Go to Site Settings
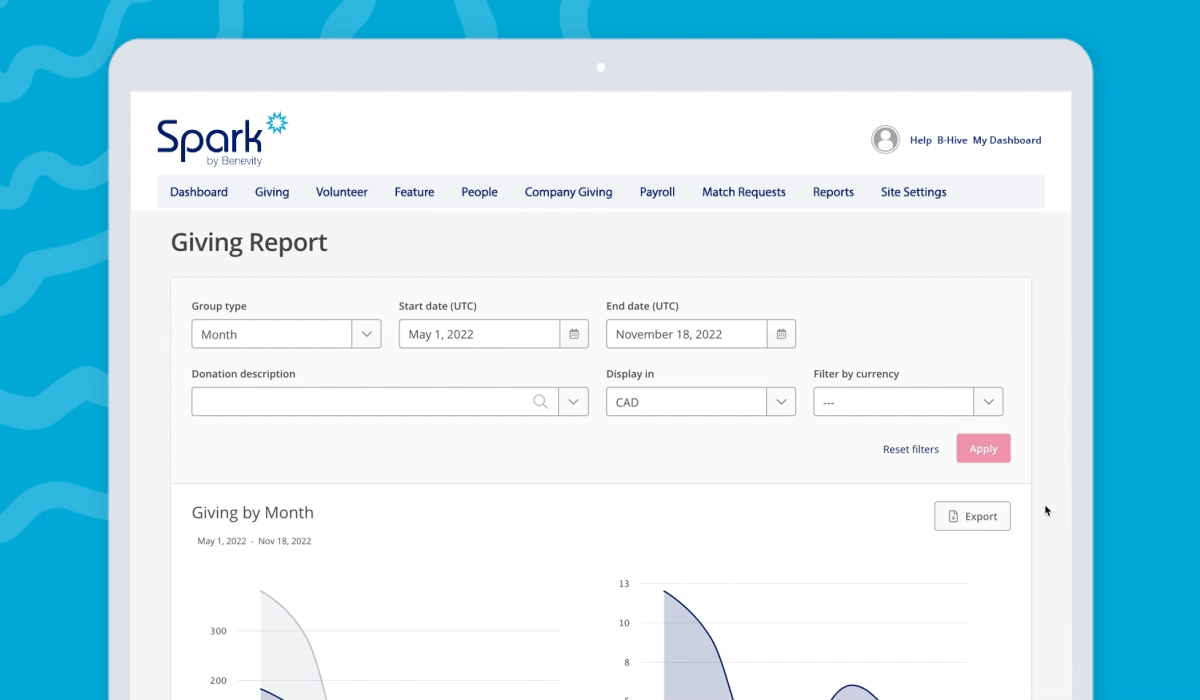 (x=914, y=192)
